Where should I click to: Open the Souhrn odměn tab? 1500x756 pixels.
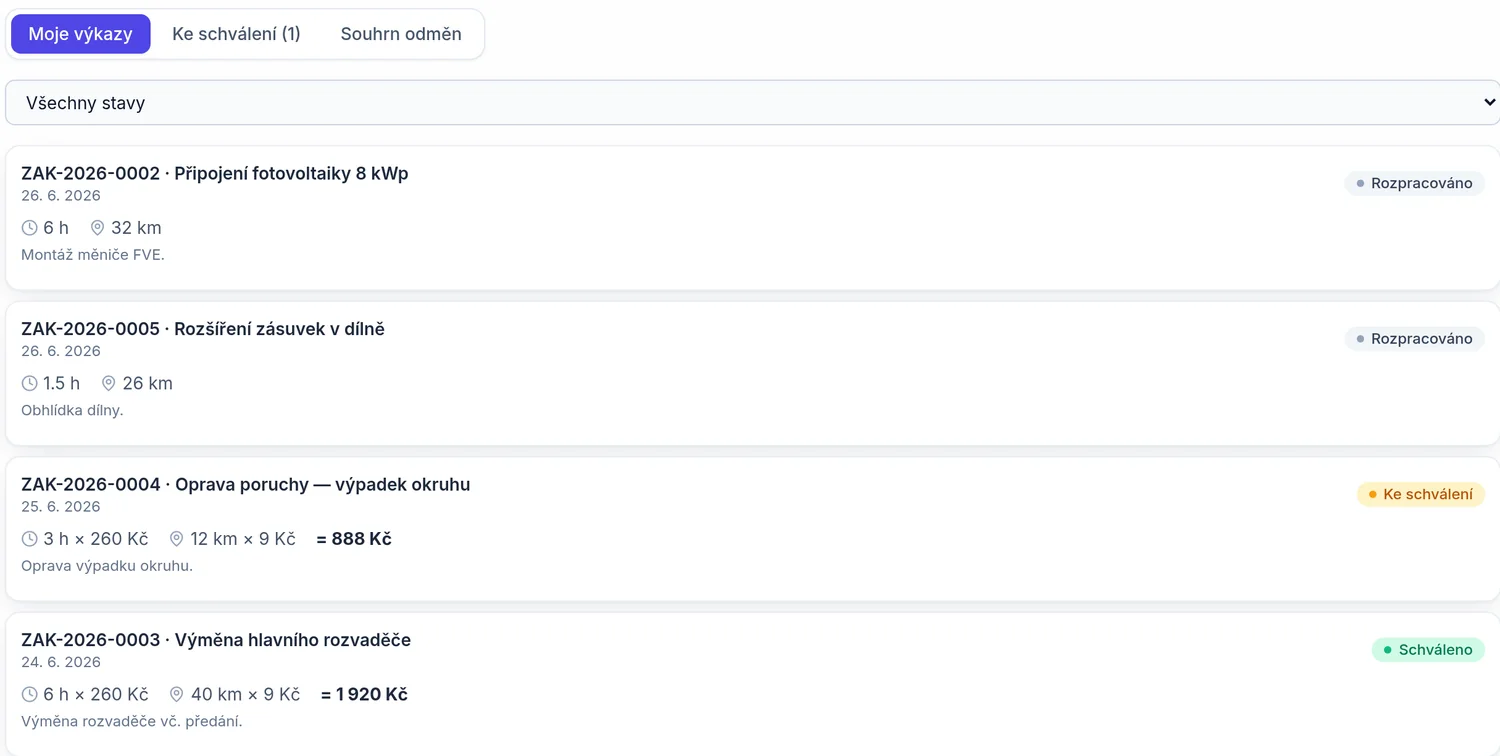click(x=401, y=34)
